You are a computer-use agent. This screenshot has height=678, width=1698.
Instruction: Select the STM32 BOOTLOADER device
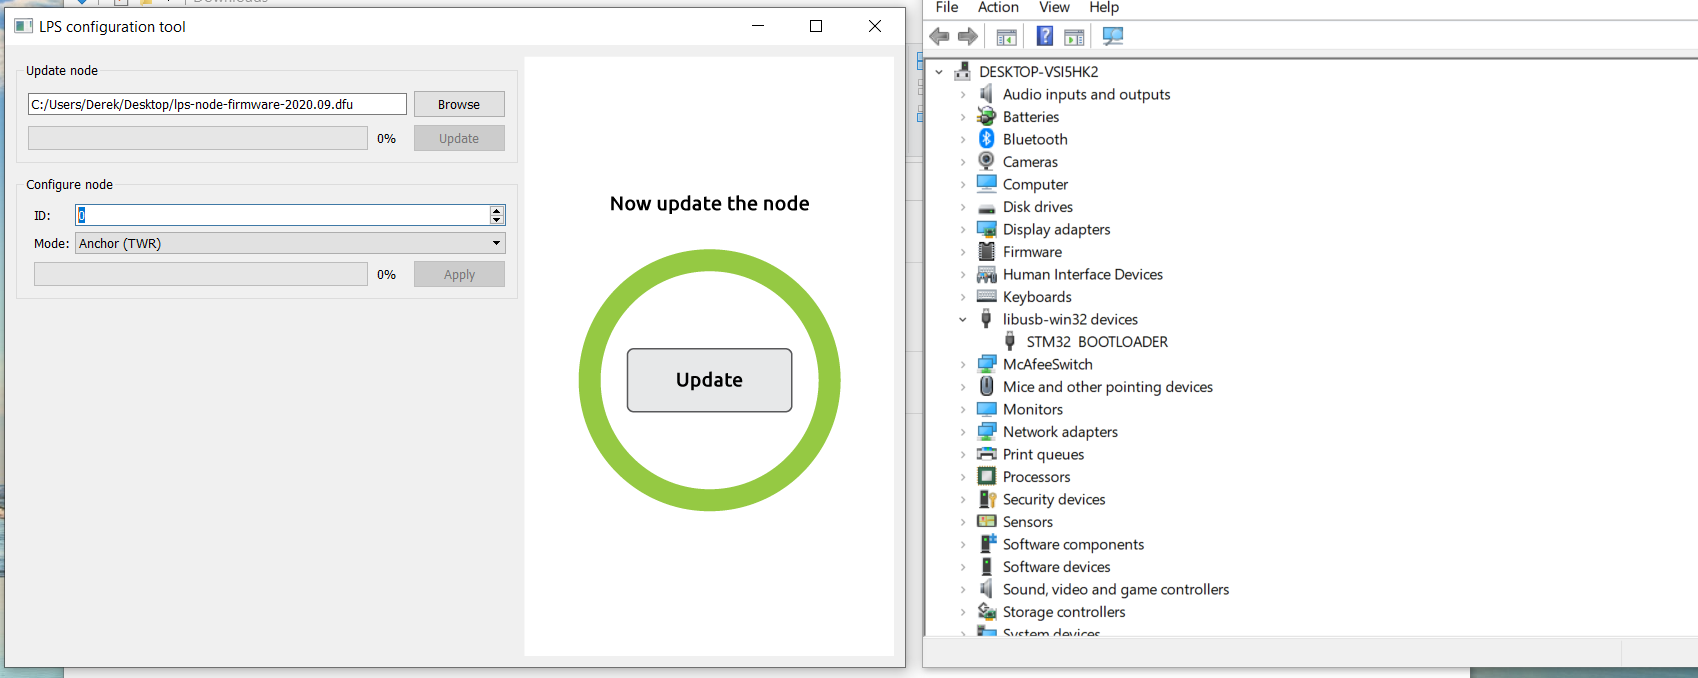[1096, 342]
